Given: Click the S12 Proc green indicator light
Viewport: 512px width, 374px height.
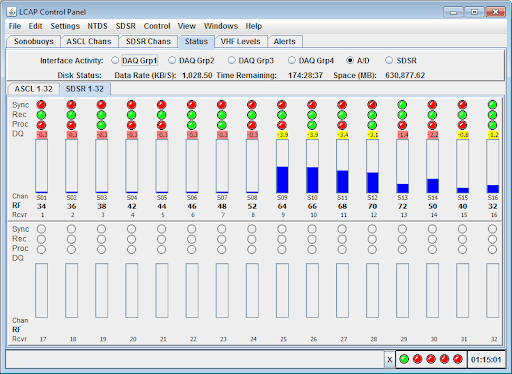Looking at the screenshot, I should coord(372,125).
